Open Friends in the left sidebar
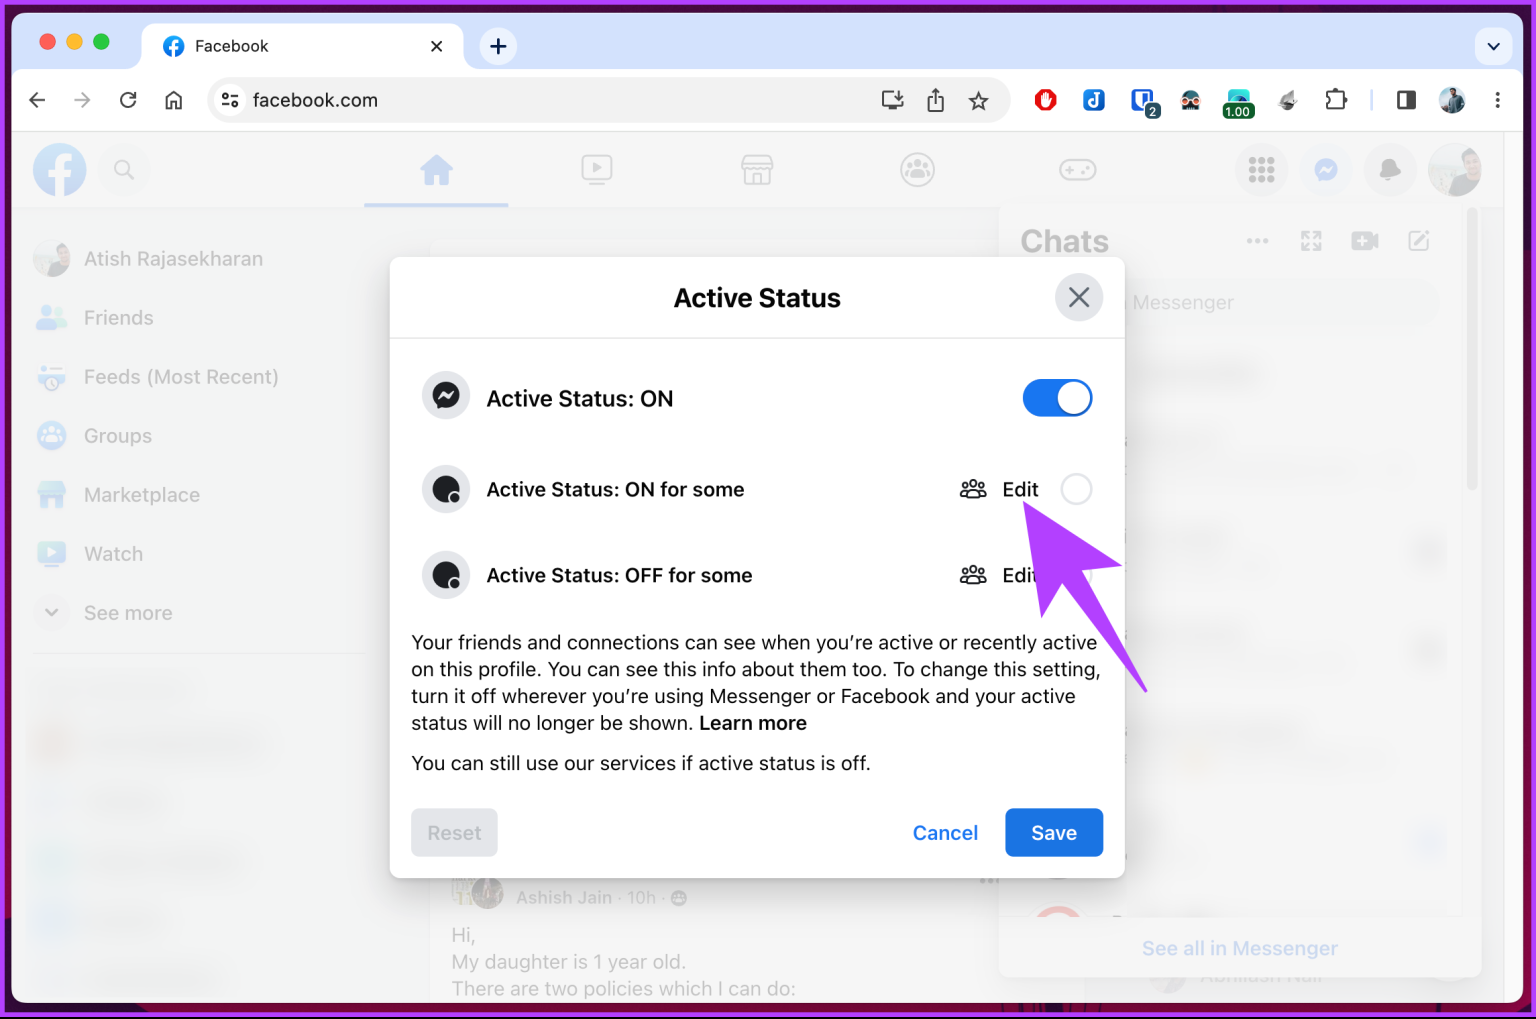The width and height of the screenshot is (1536, 1019). pos(118,317)
